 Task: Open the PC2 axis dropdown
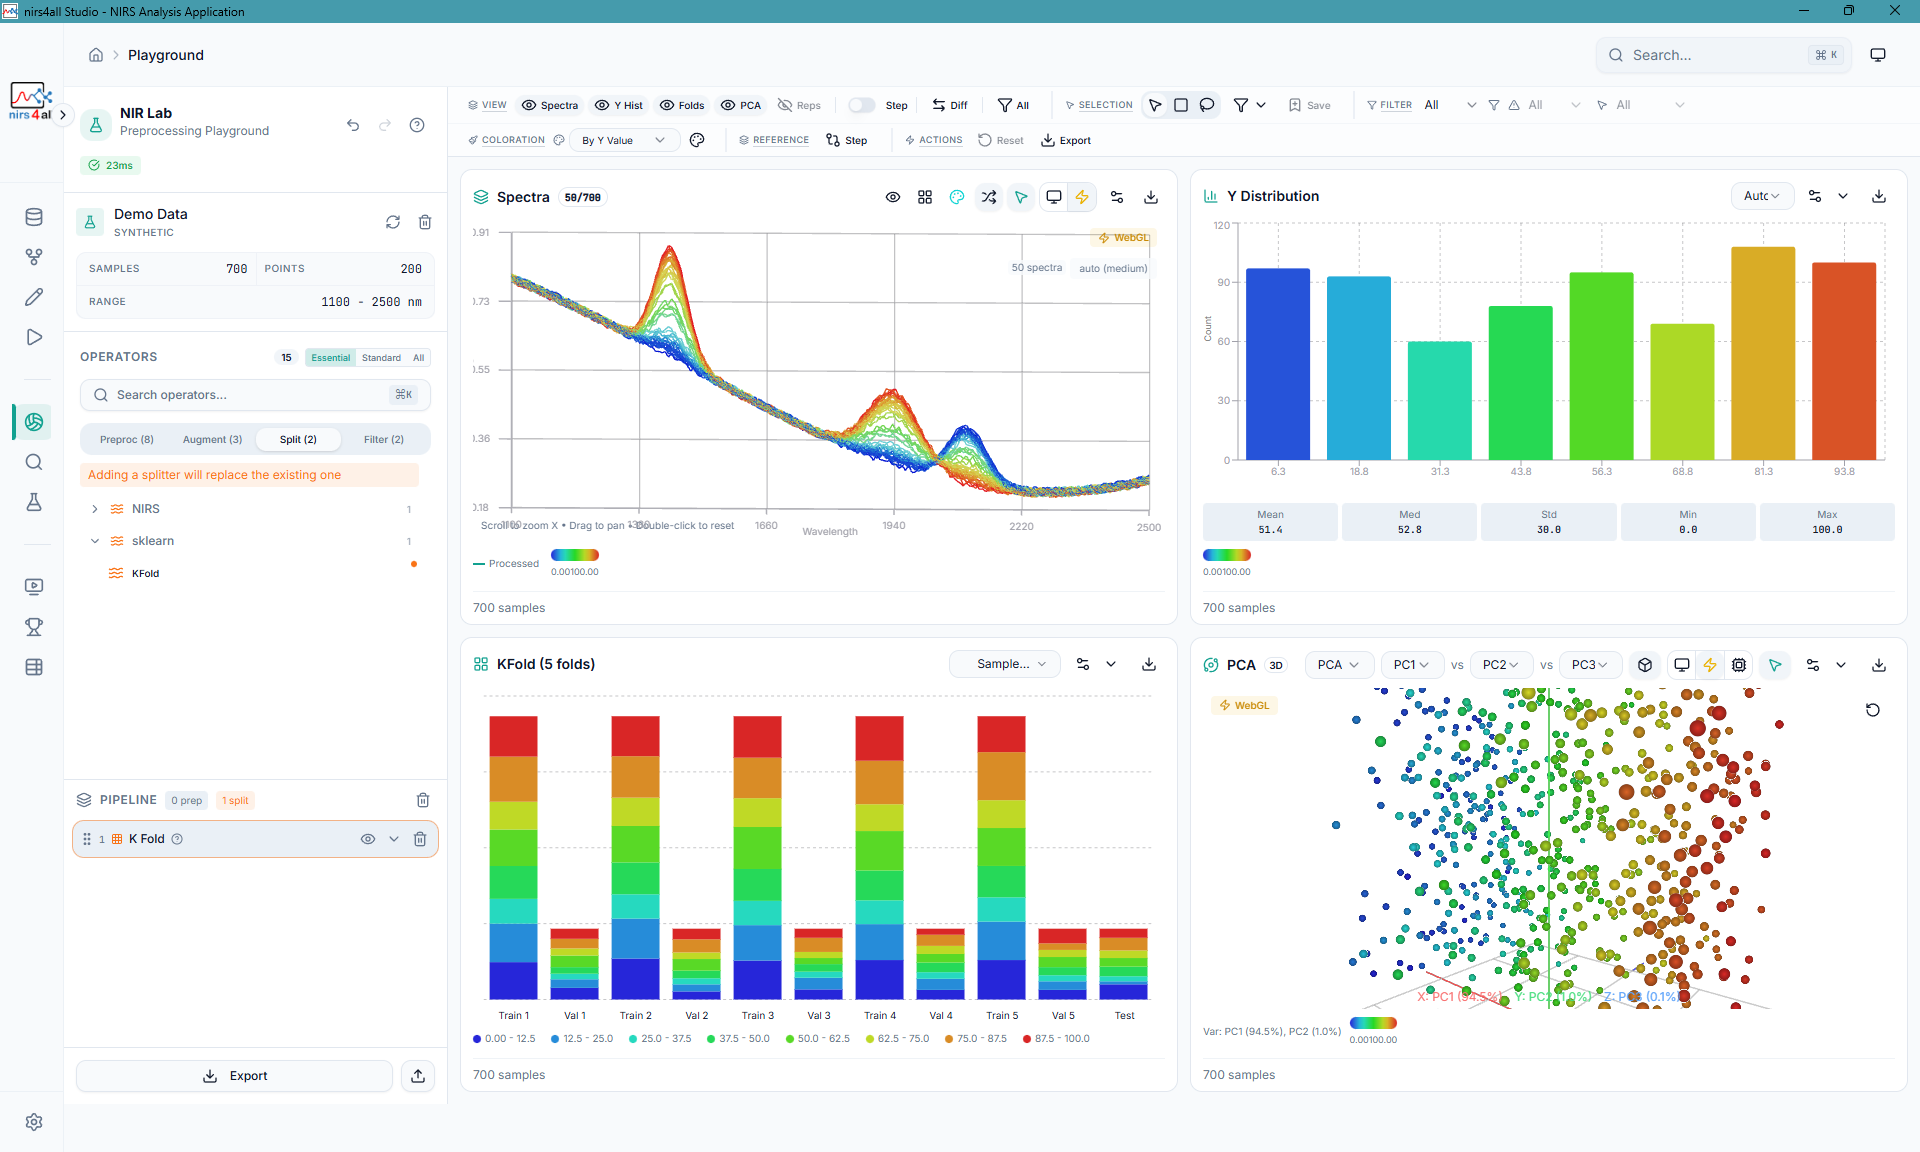(1500, 665)
